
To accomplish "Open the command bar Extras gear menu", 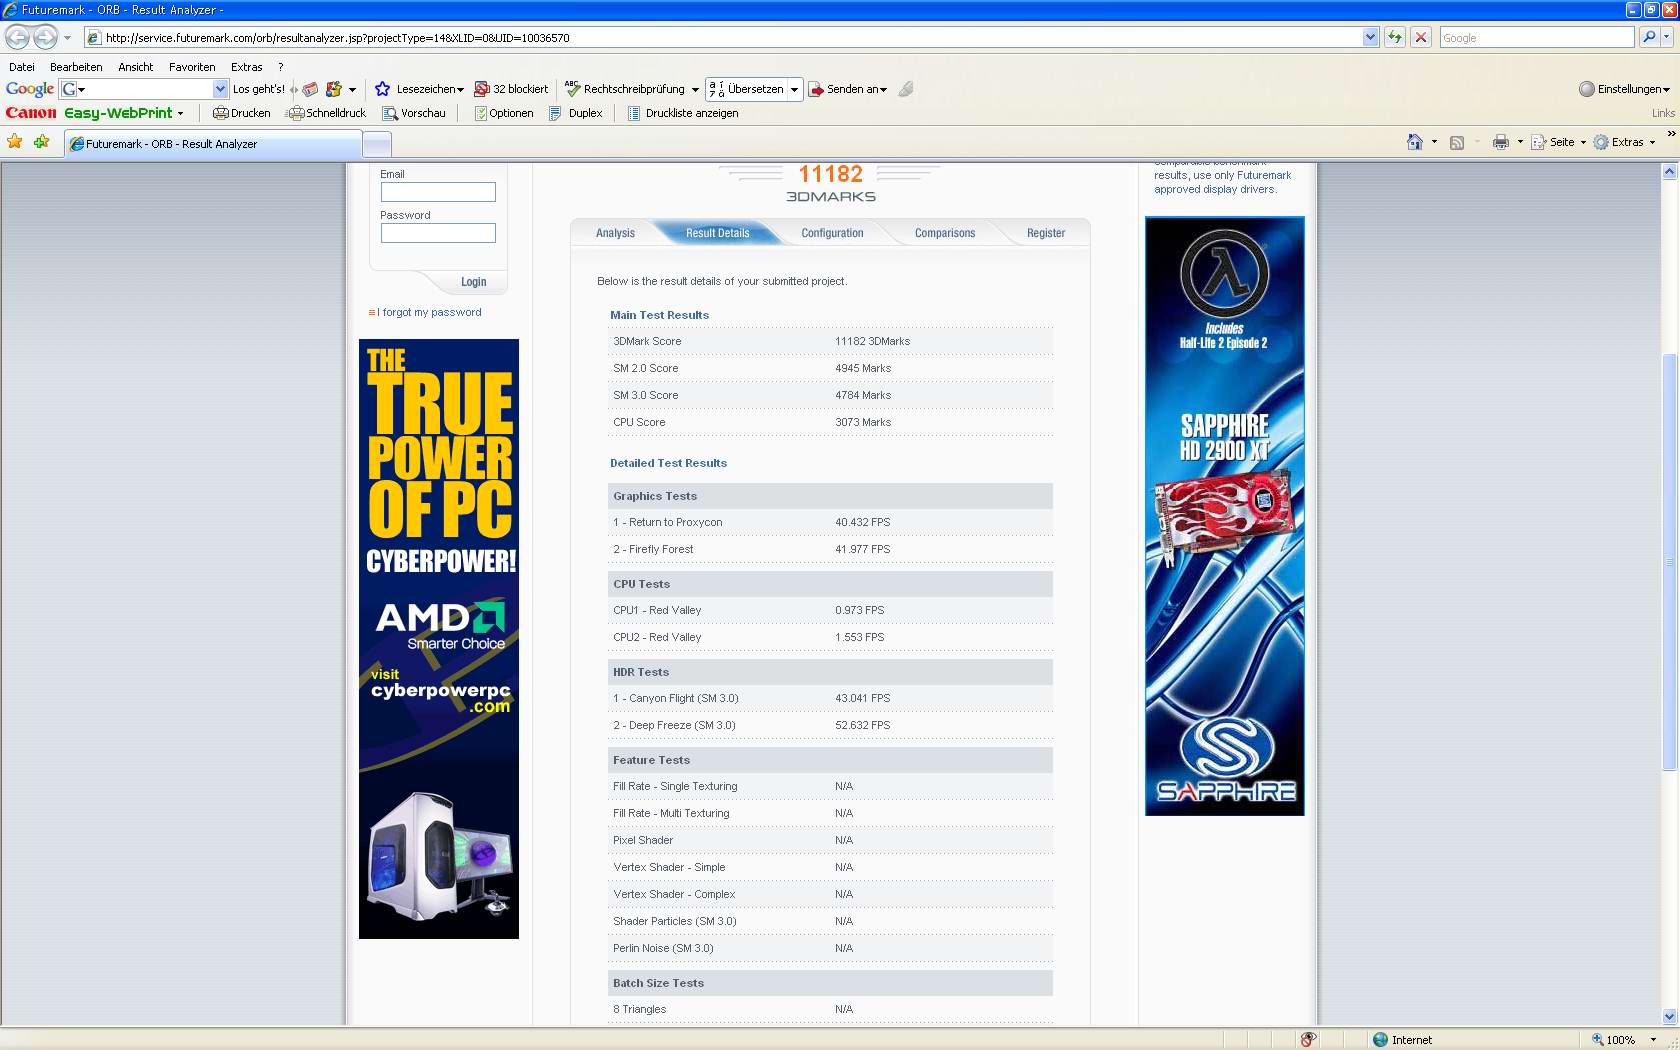I will click(1624, 142).
